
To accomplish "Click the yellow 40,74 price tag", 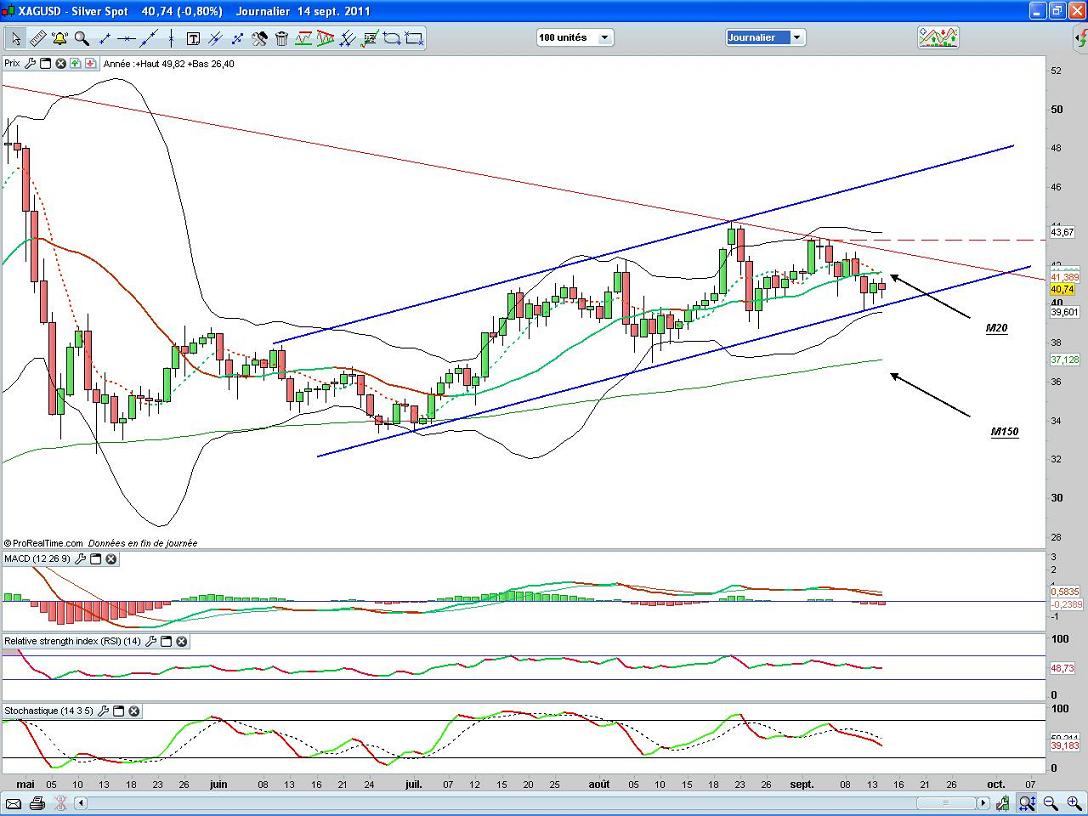I will 1062,289.
